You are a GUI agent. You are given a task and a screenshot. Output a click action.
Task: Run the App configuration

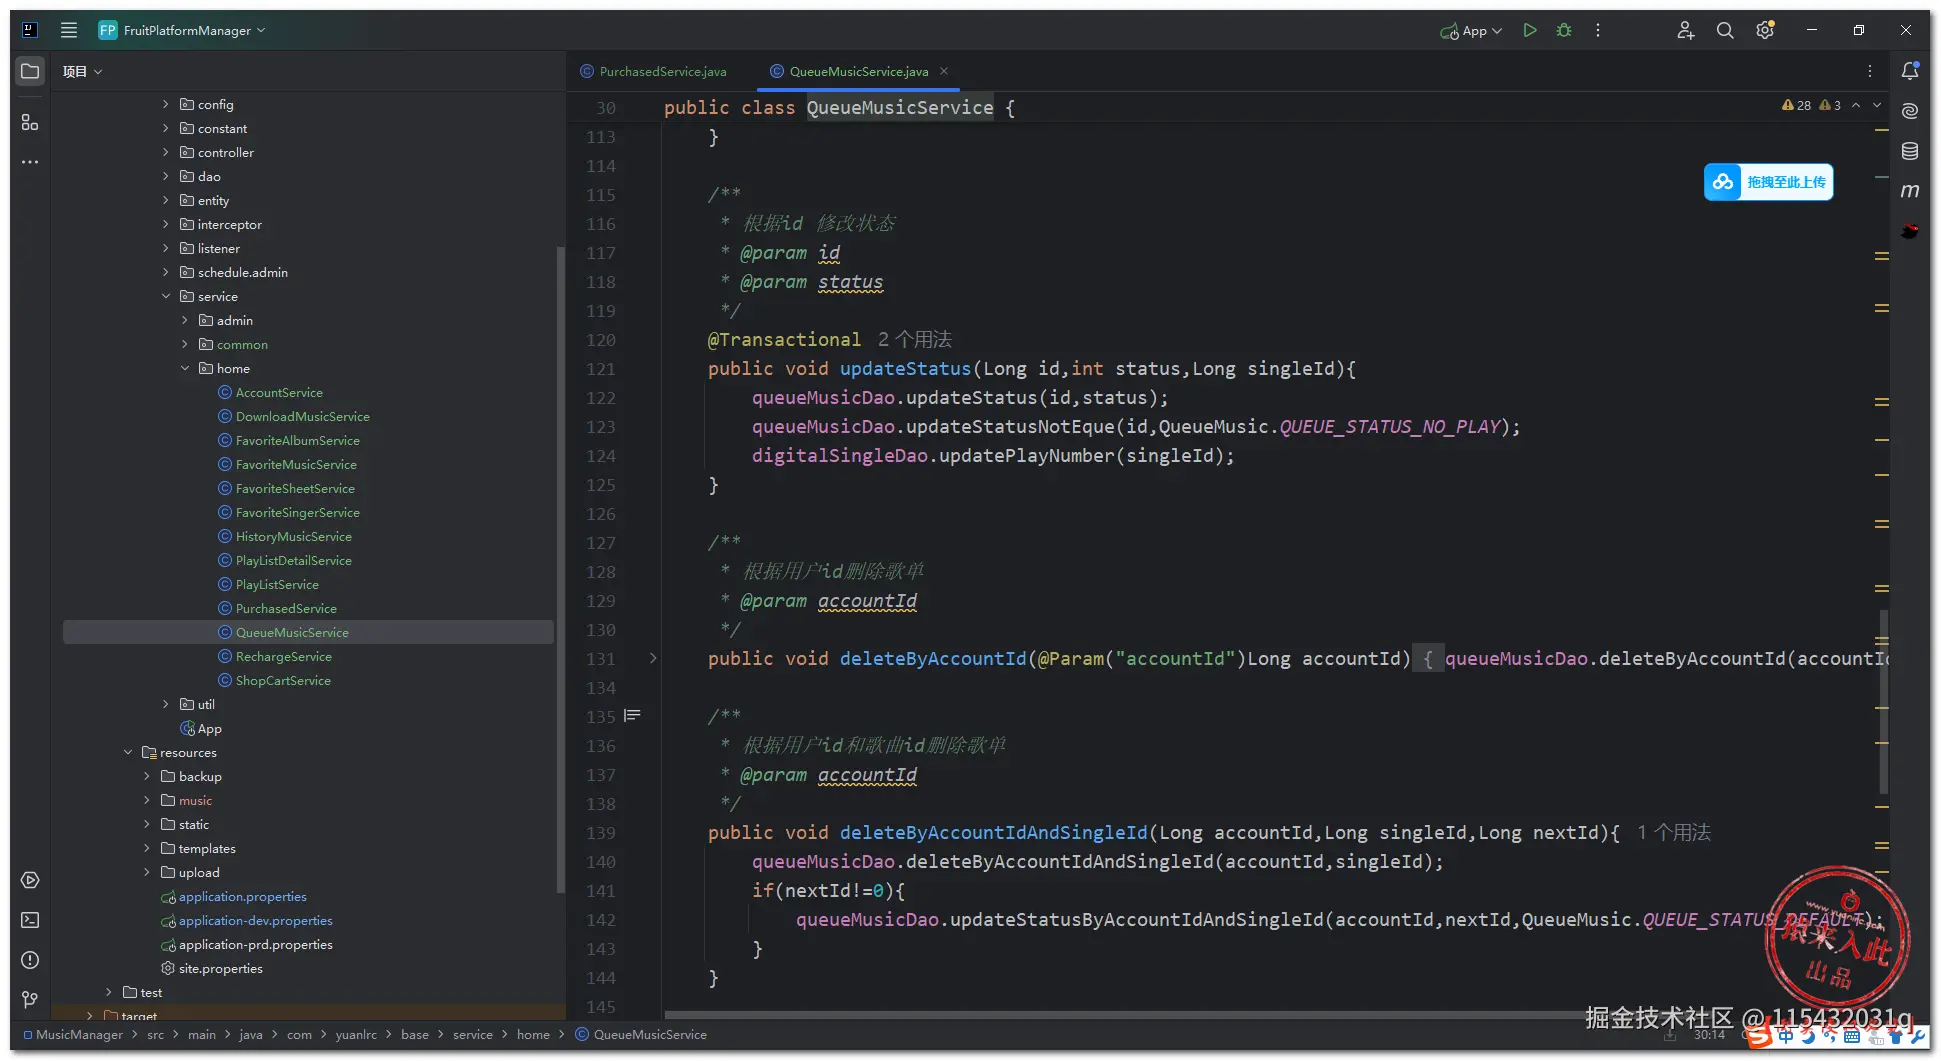pyautogui.click(x=1529, y=30)
